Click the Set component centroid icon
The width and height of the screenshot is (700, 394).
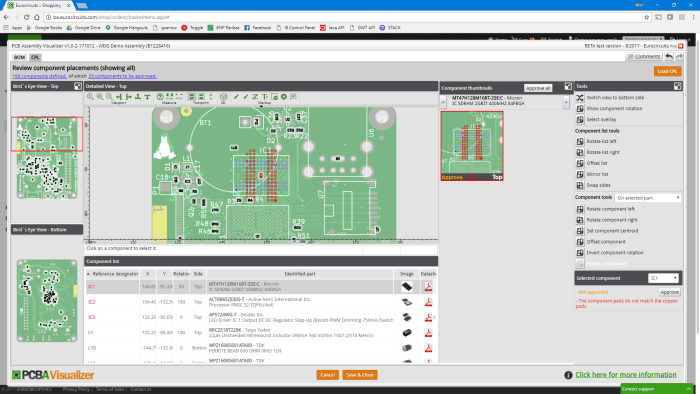click(x=580, y=231)
